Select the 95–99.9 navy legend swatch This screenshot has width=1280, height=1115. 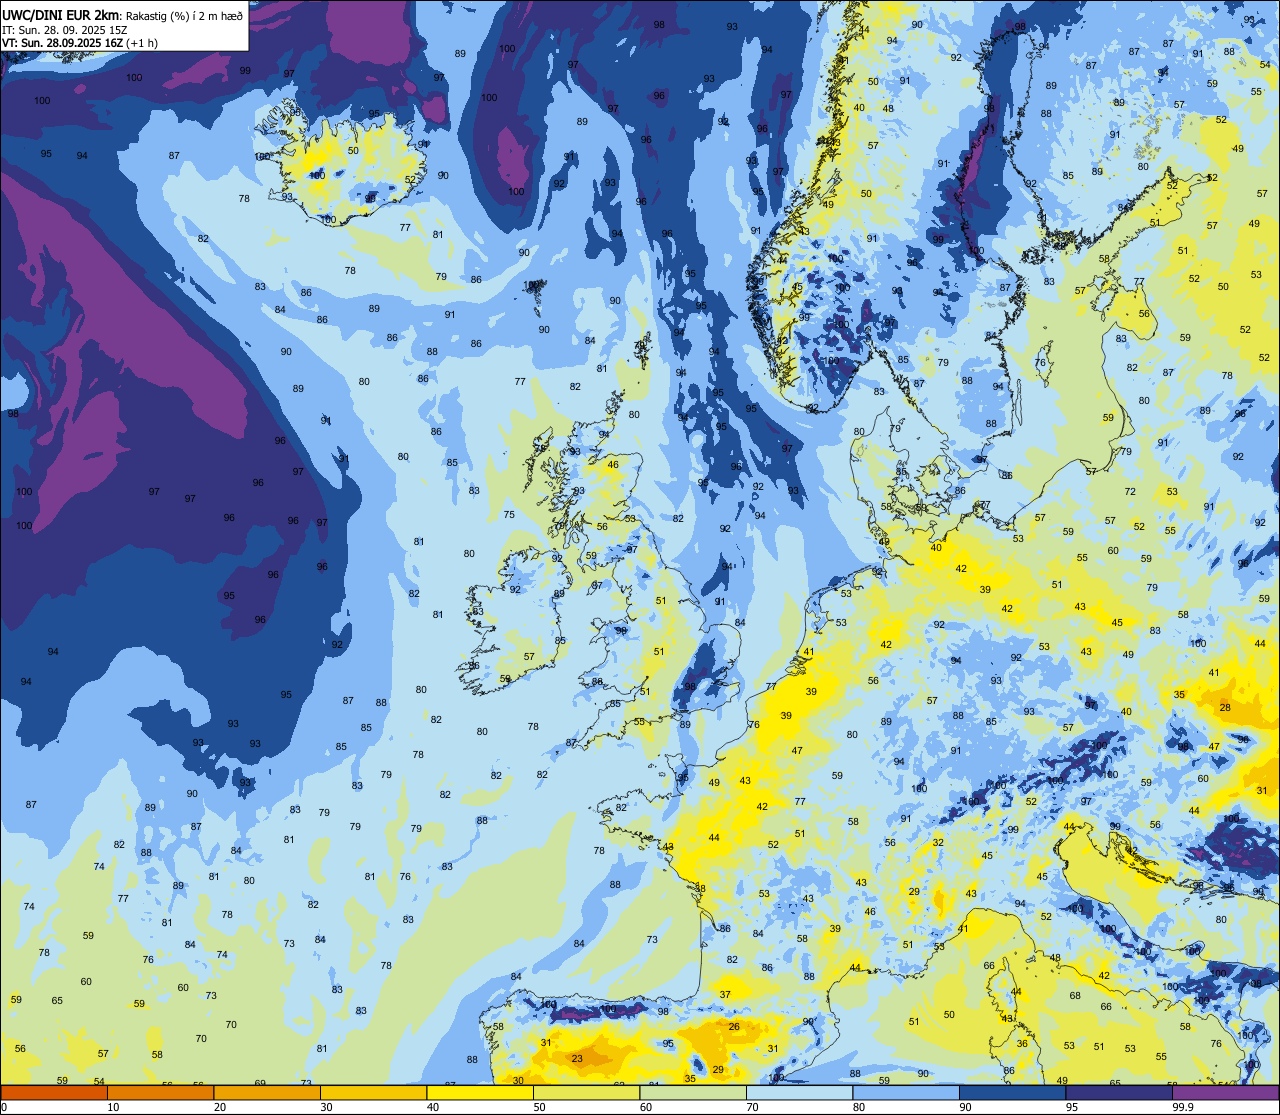[x=1119, y=1092]
